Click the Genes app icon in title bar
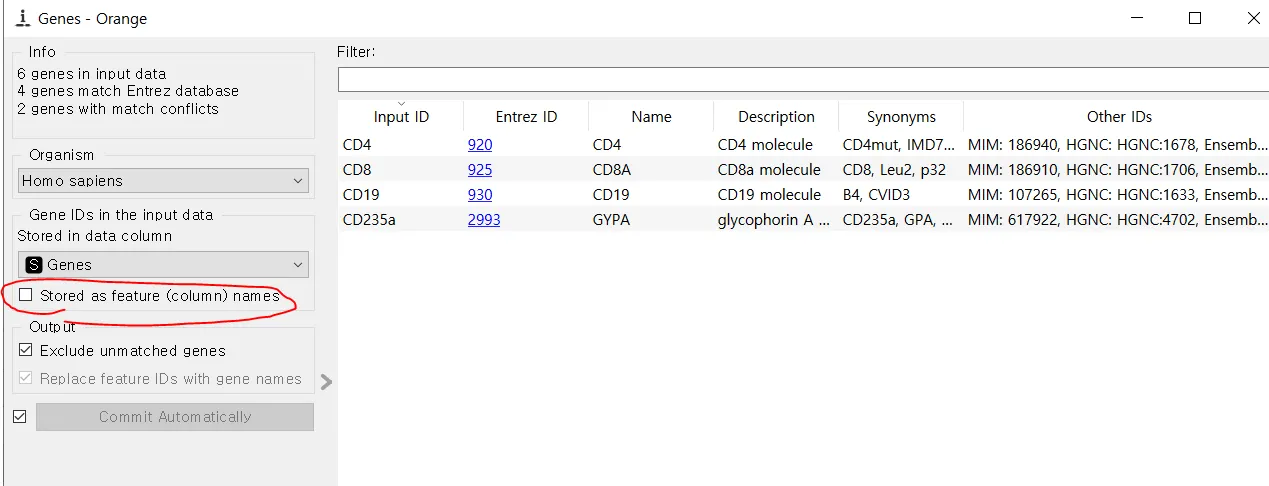 [23, 18]
